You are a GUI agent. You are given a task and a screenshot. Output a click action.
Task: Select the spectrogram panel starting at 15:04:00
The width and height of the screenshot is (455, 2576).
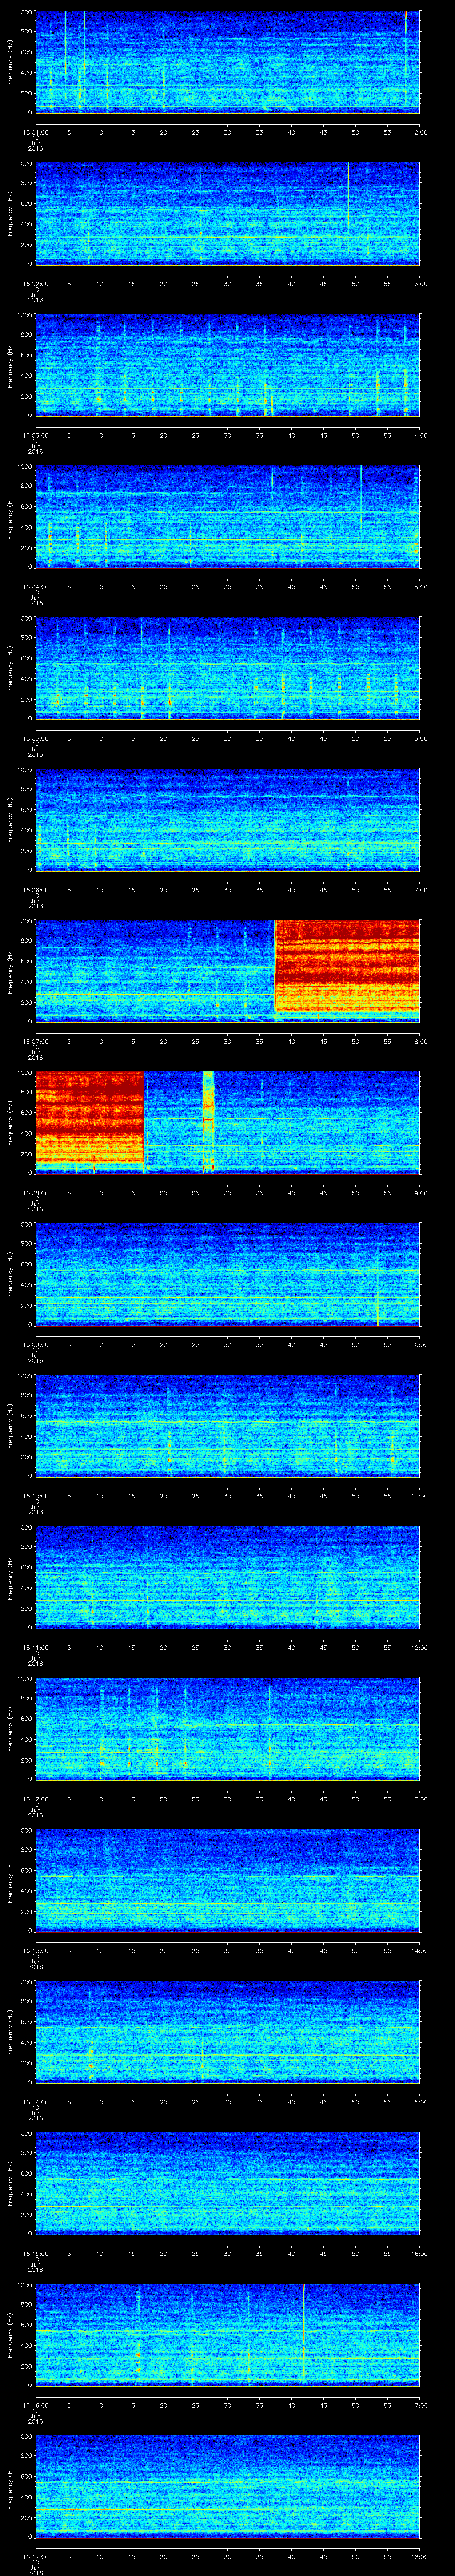(227, 516)
